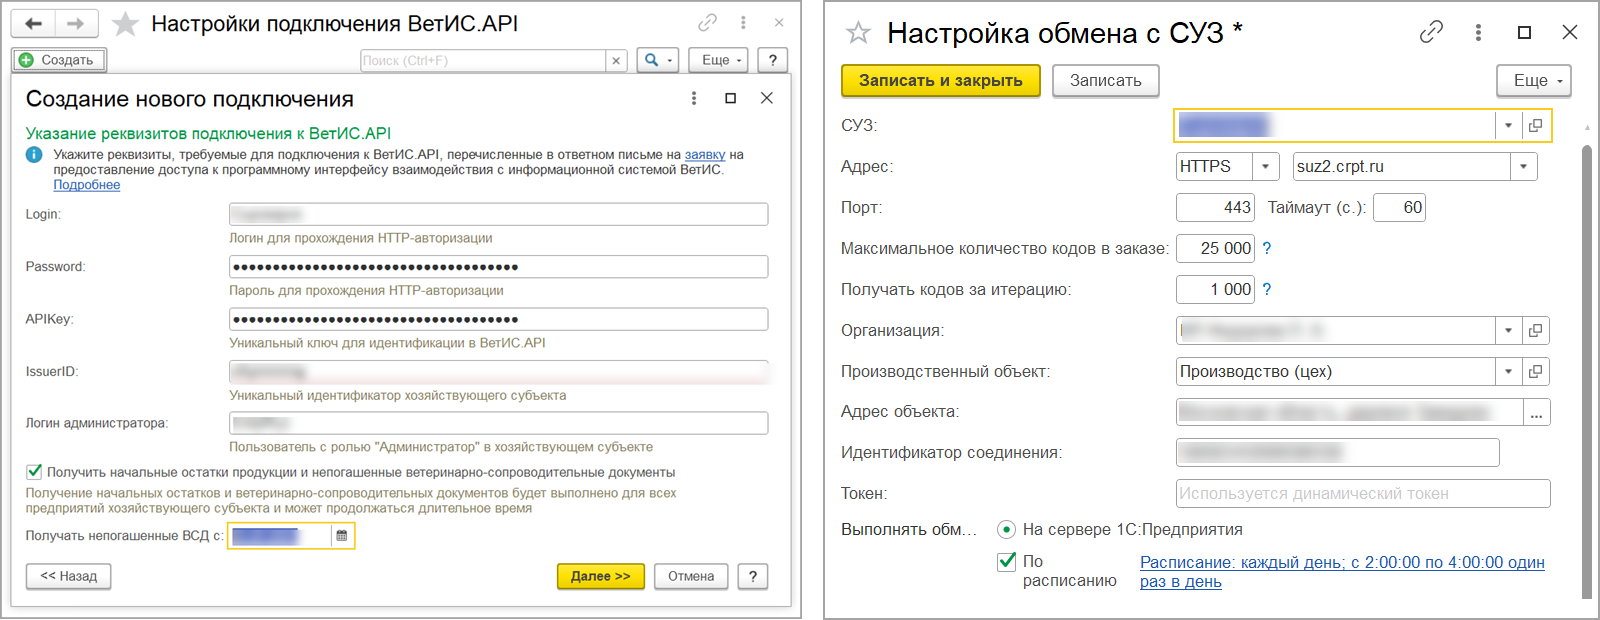Viewport: 1600px width, 620px height.
Task: Open the заявку hyperlink
Action: pos(705,155)
